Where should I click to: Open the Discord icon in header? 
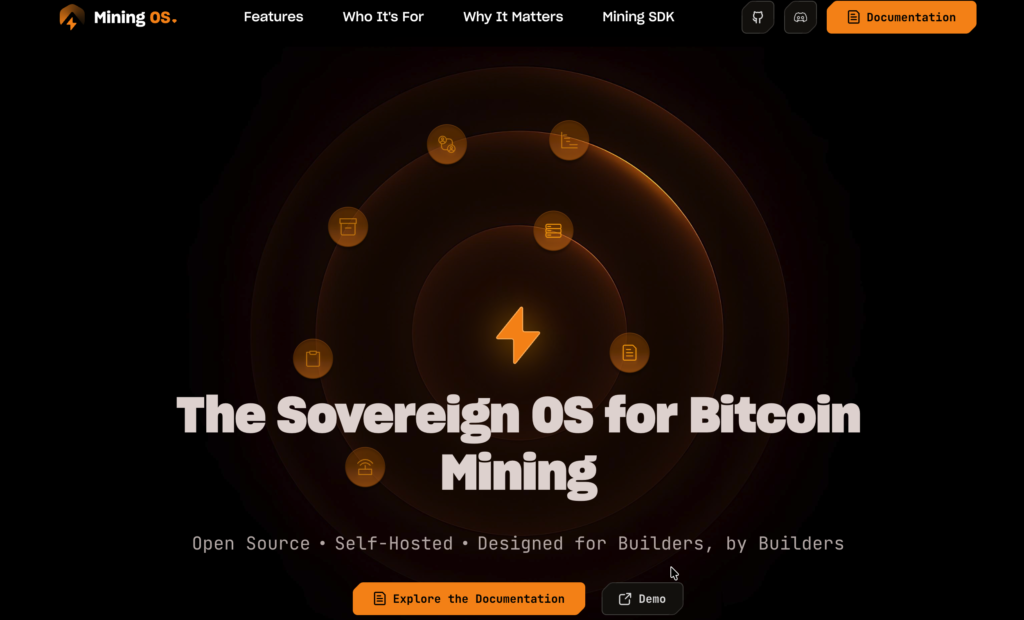coord(800,18)
